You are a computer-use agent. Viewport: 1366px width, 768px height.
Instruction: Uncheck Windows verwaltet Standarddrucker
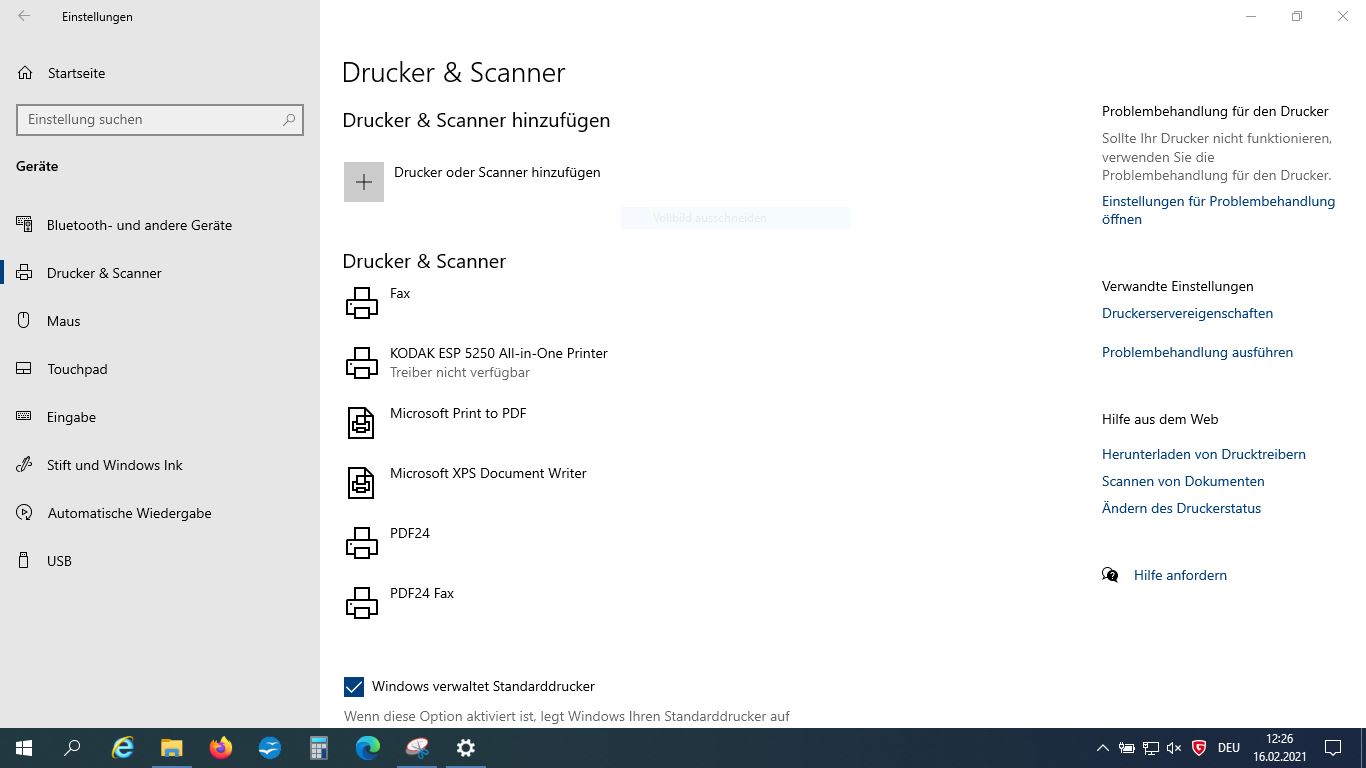coord(354,687)
